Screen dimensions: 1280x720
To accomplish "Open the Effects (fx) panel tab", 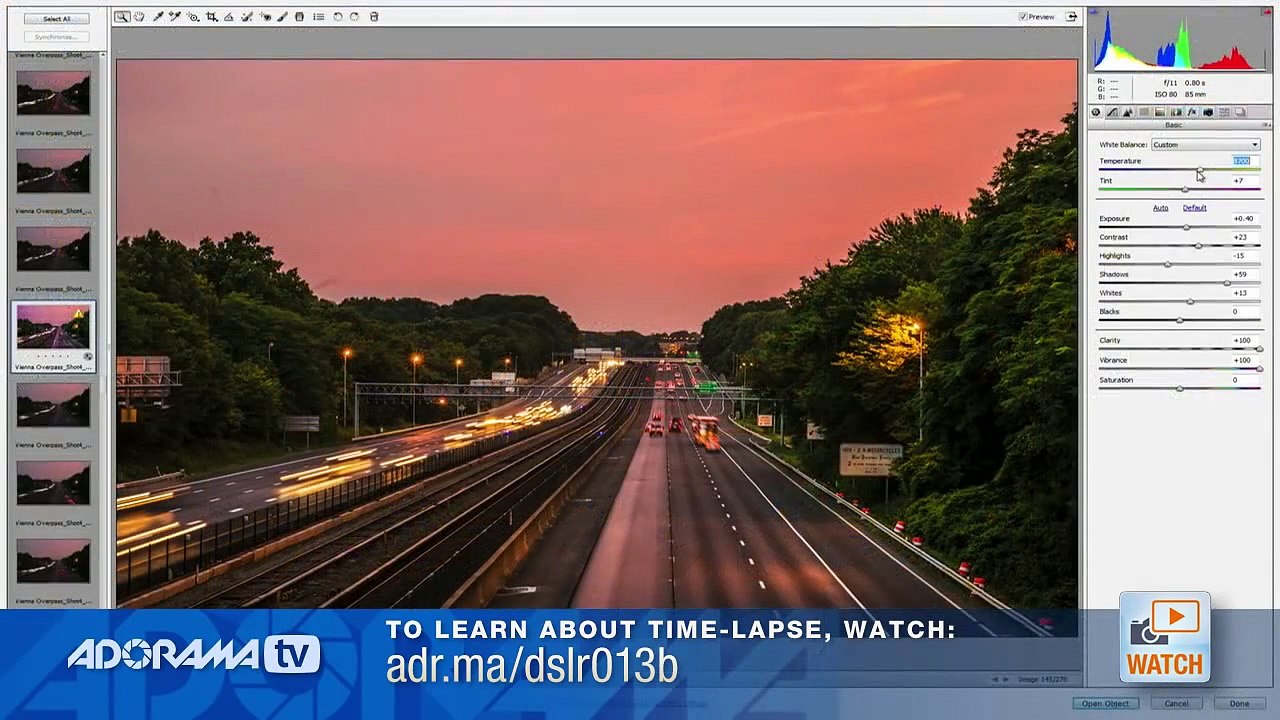I will [x=1192, y=112].
